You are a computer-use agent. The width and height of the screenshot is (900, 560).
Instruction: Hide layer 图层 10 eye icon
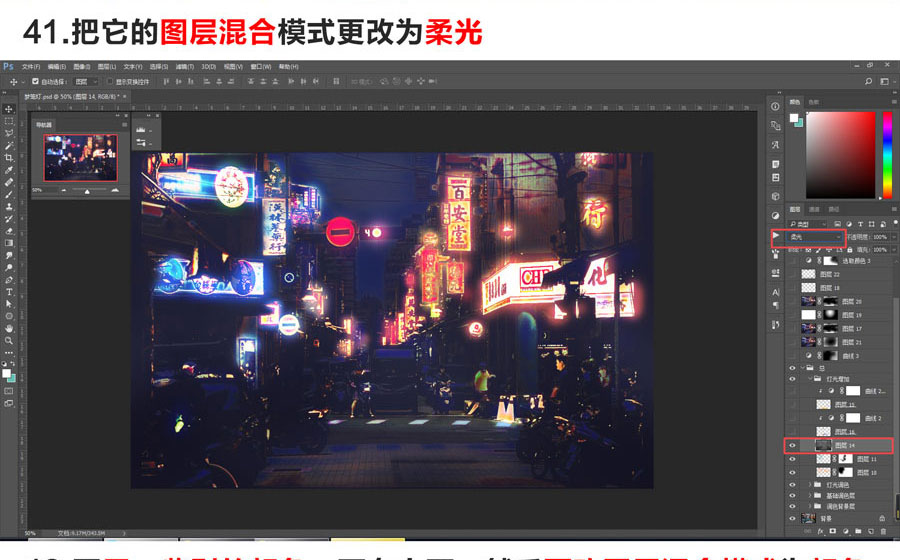pyautogui.click(x=793, y=473)
